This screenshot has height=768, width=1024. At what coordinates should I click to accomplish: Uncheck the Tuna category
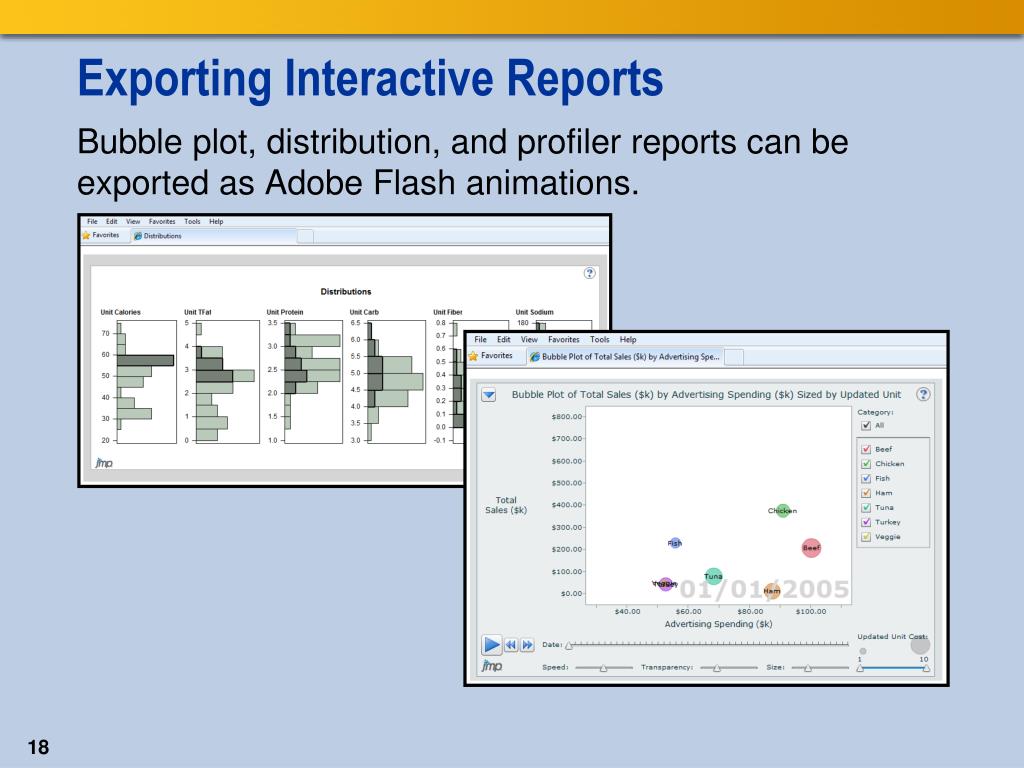tap(866, 507)
